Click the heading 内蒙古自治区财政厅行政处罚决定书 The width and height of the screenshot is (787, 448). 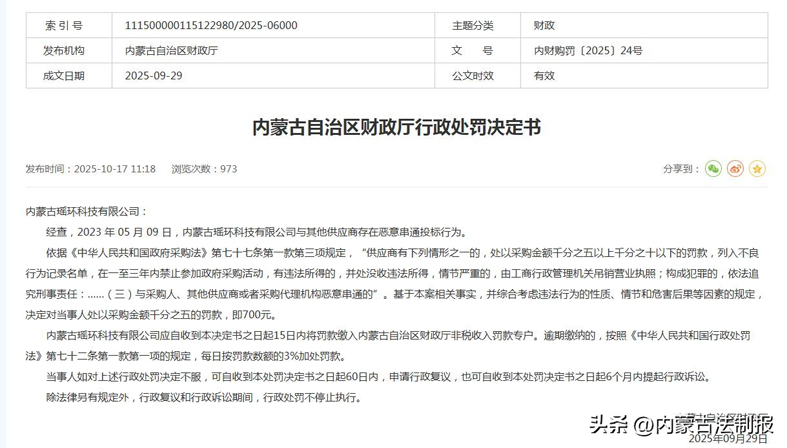397,127
